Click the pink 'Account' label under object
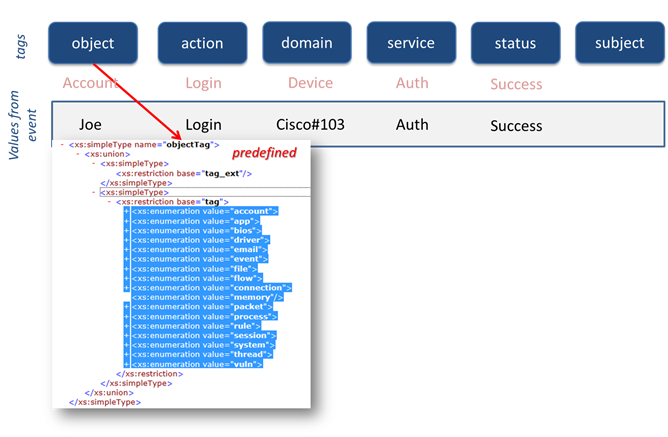668x437 pixels. click(90, 83)
